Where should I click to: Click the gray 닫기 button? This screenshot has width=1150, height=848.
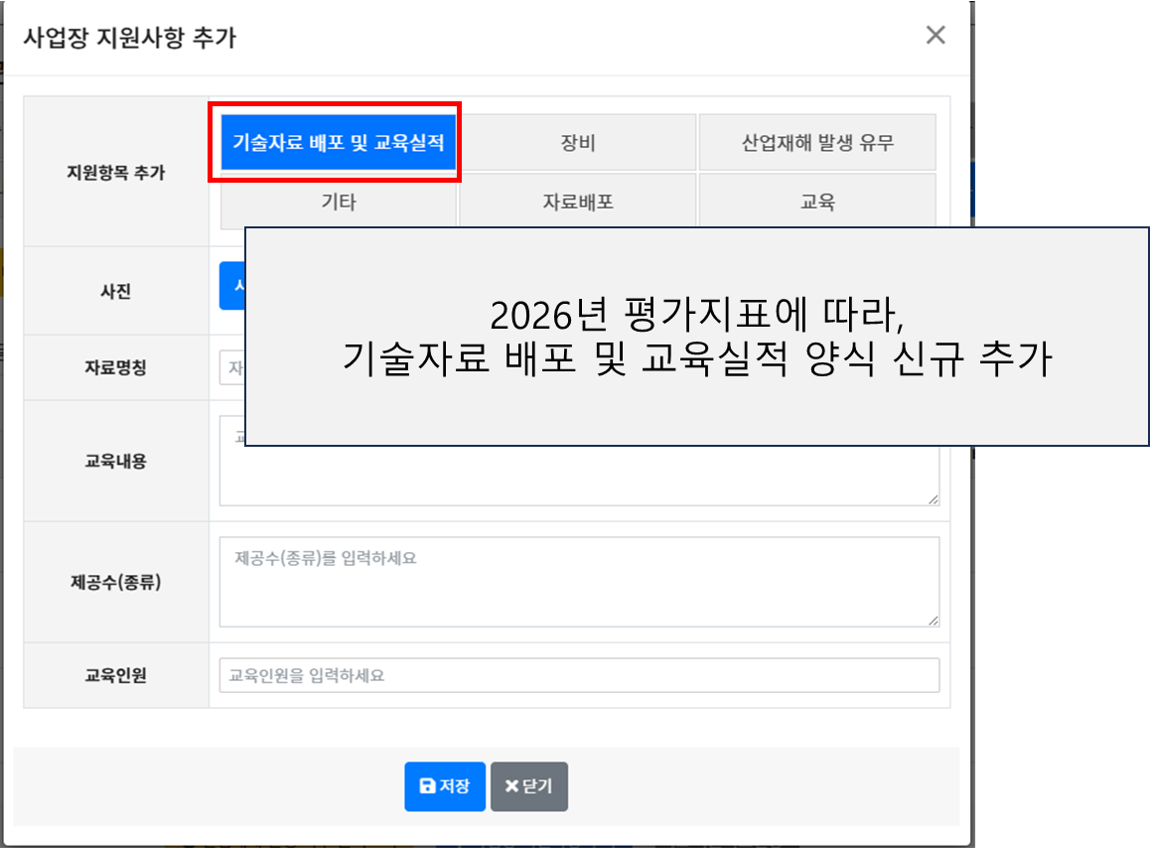click(529, 786)
